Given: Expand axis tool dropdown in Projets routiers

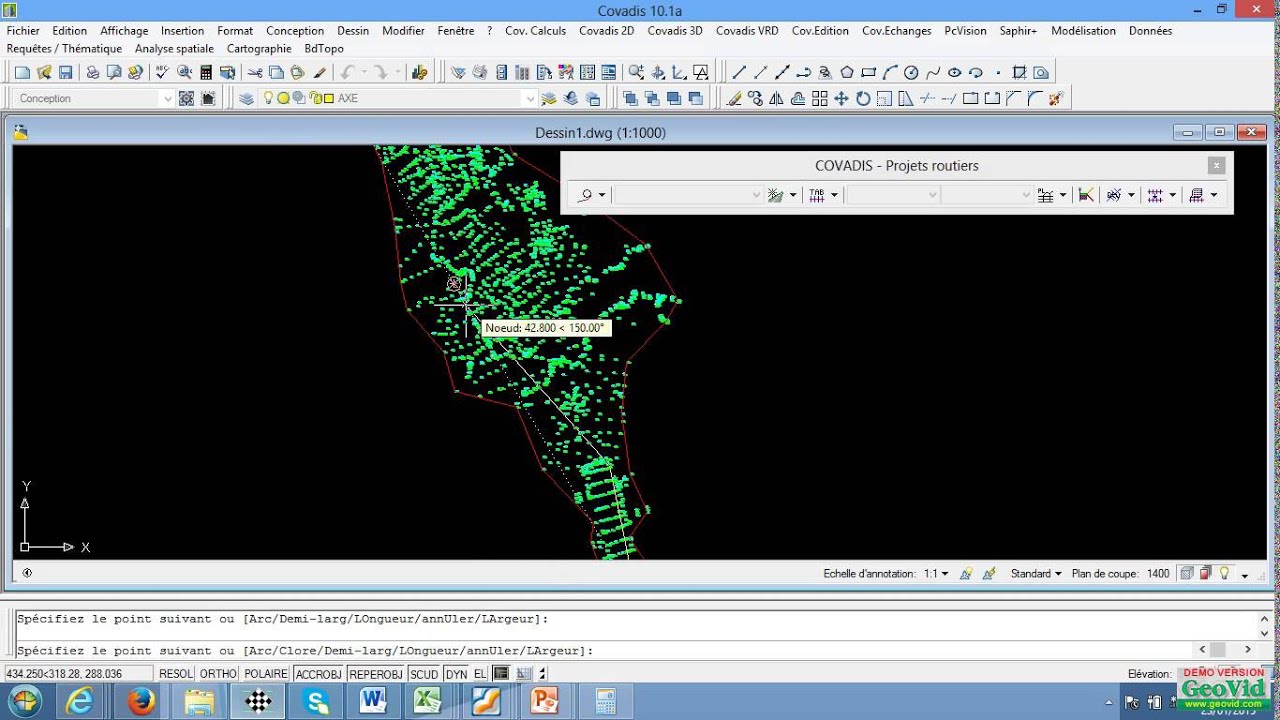Looking at the screenshot, I should point(602,195).
